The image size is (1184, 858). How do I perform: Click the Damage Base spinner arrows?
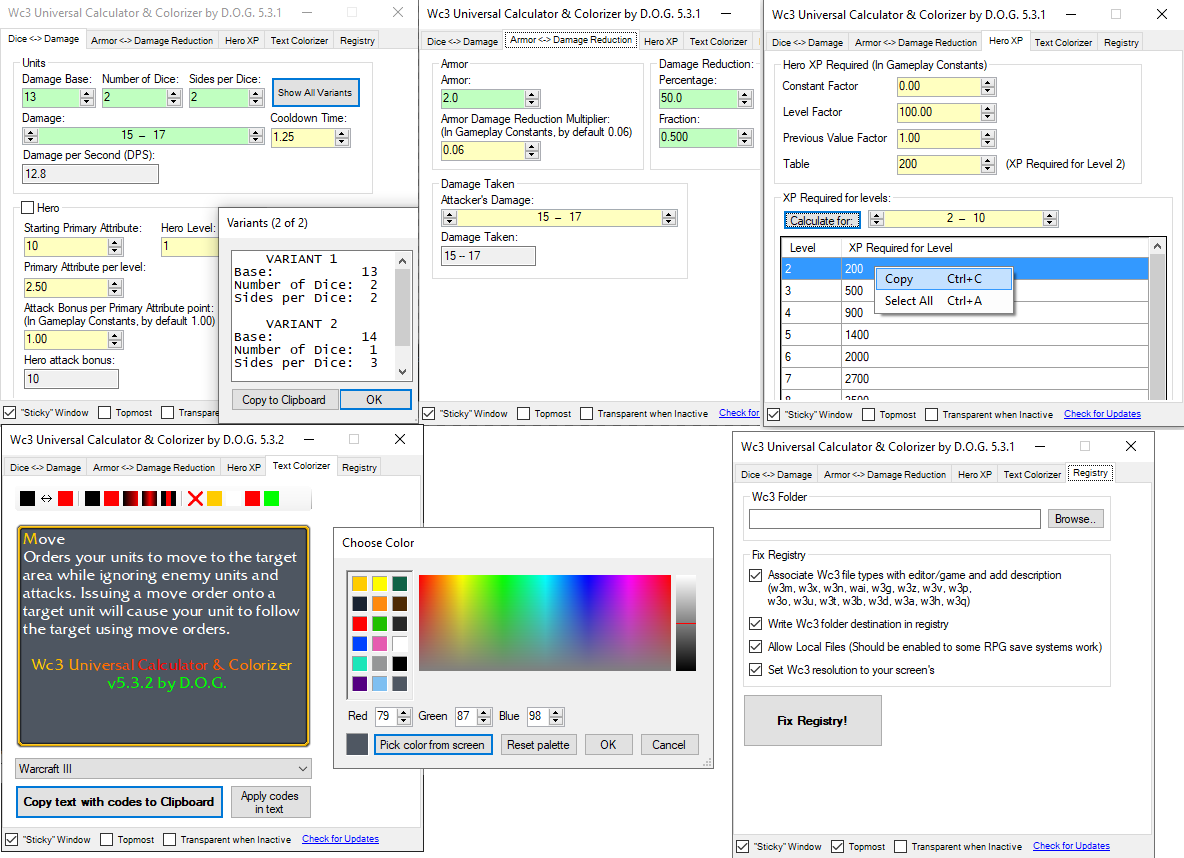click(87, 97)
